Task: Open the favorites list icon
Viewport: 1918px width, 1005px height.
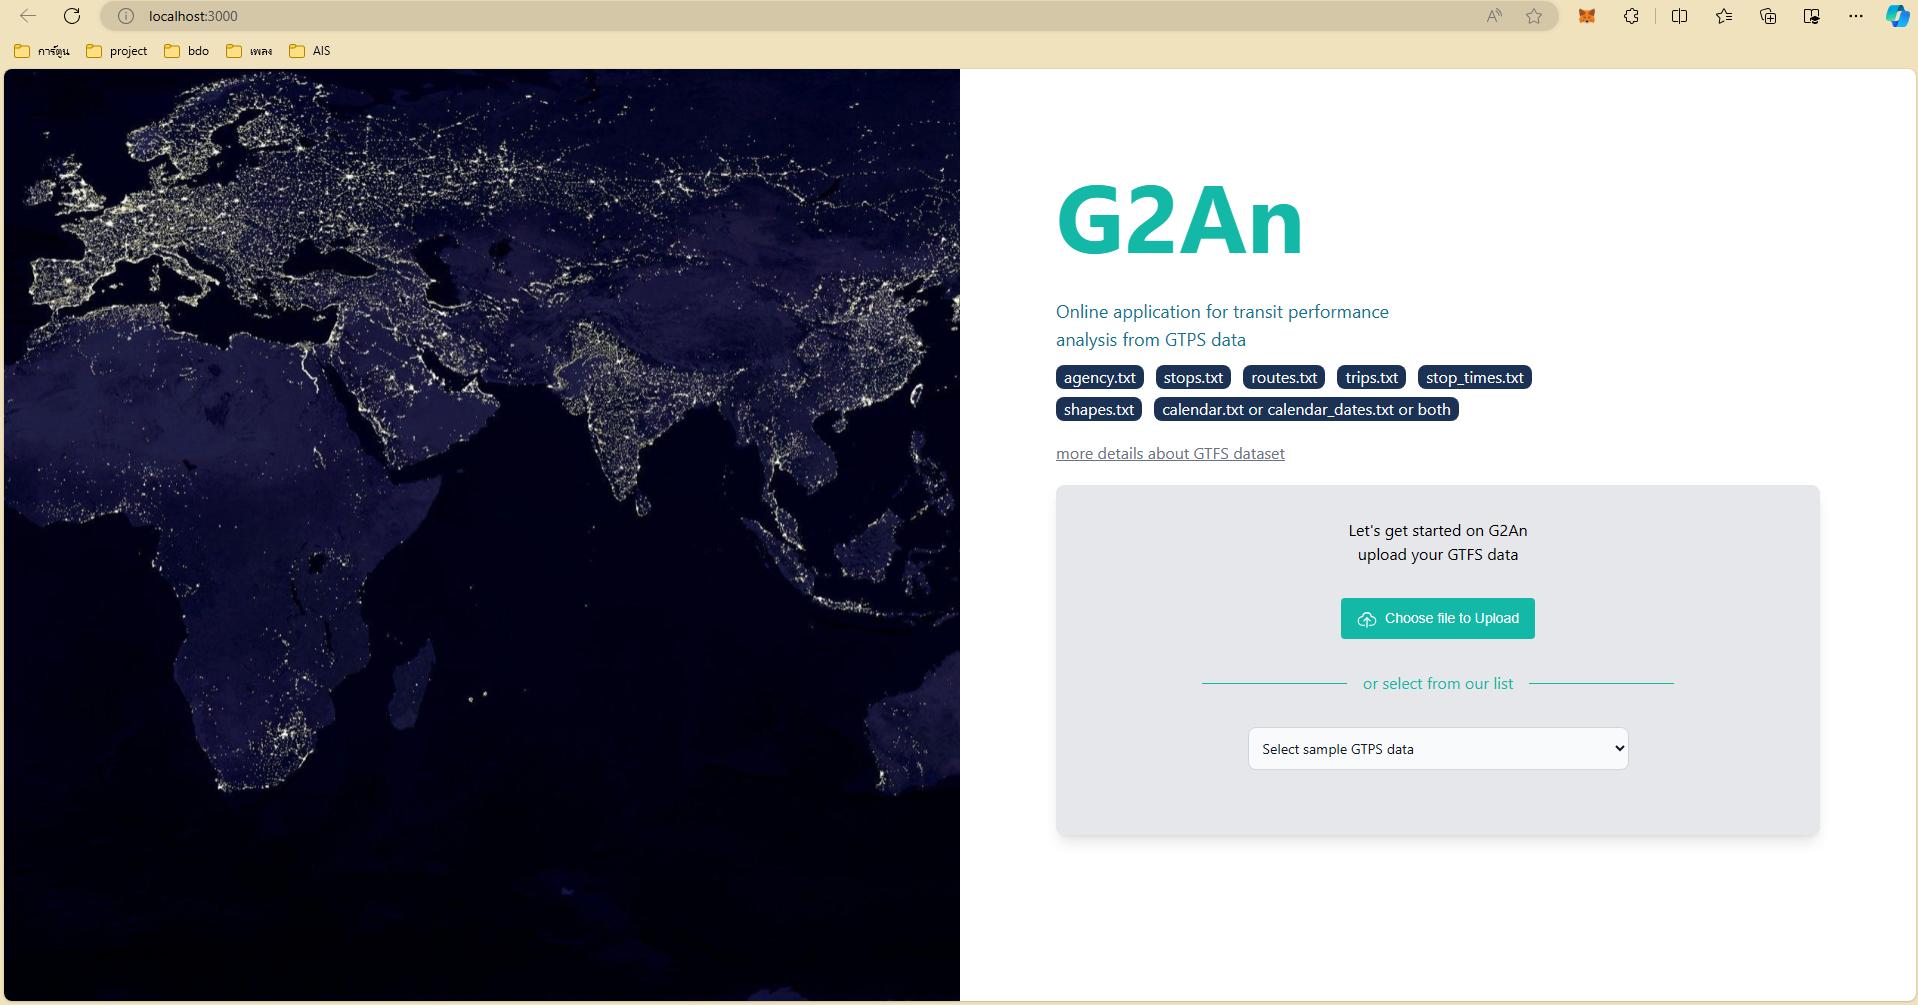Action: tap(1724, 16)
